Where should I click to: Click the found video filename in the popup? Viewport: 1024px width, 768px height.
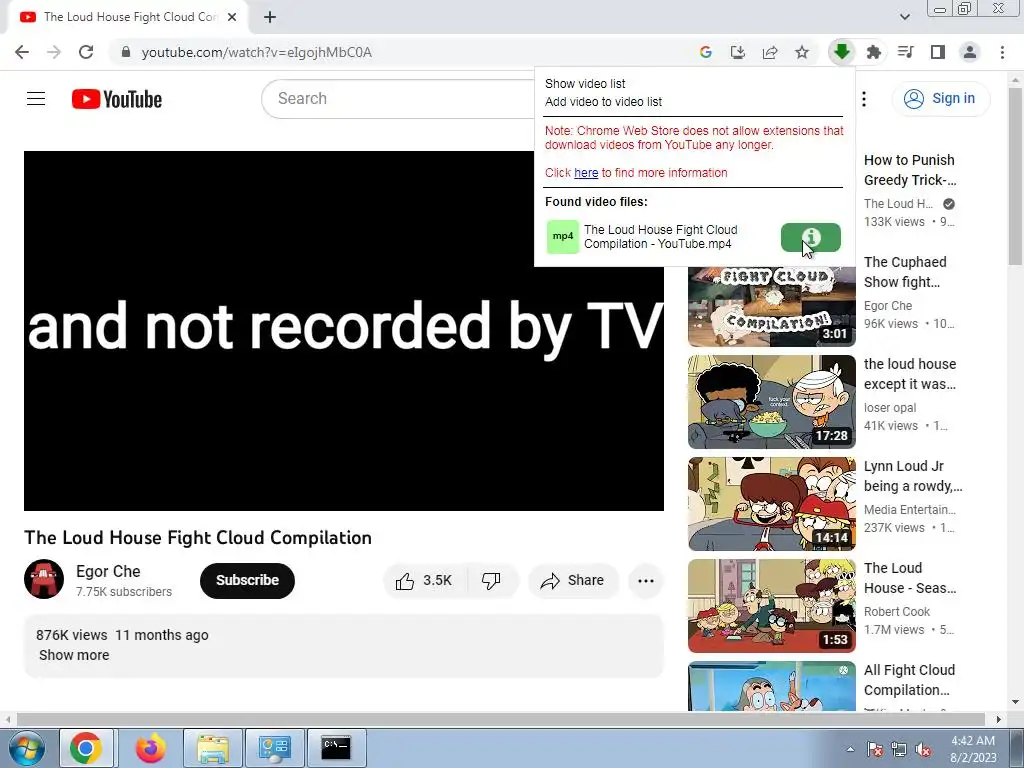tap(660, 236)
